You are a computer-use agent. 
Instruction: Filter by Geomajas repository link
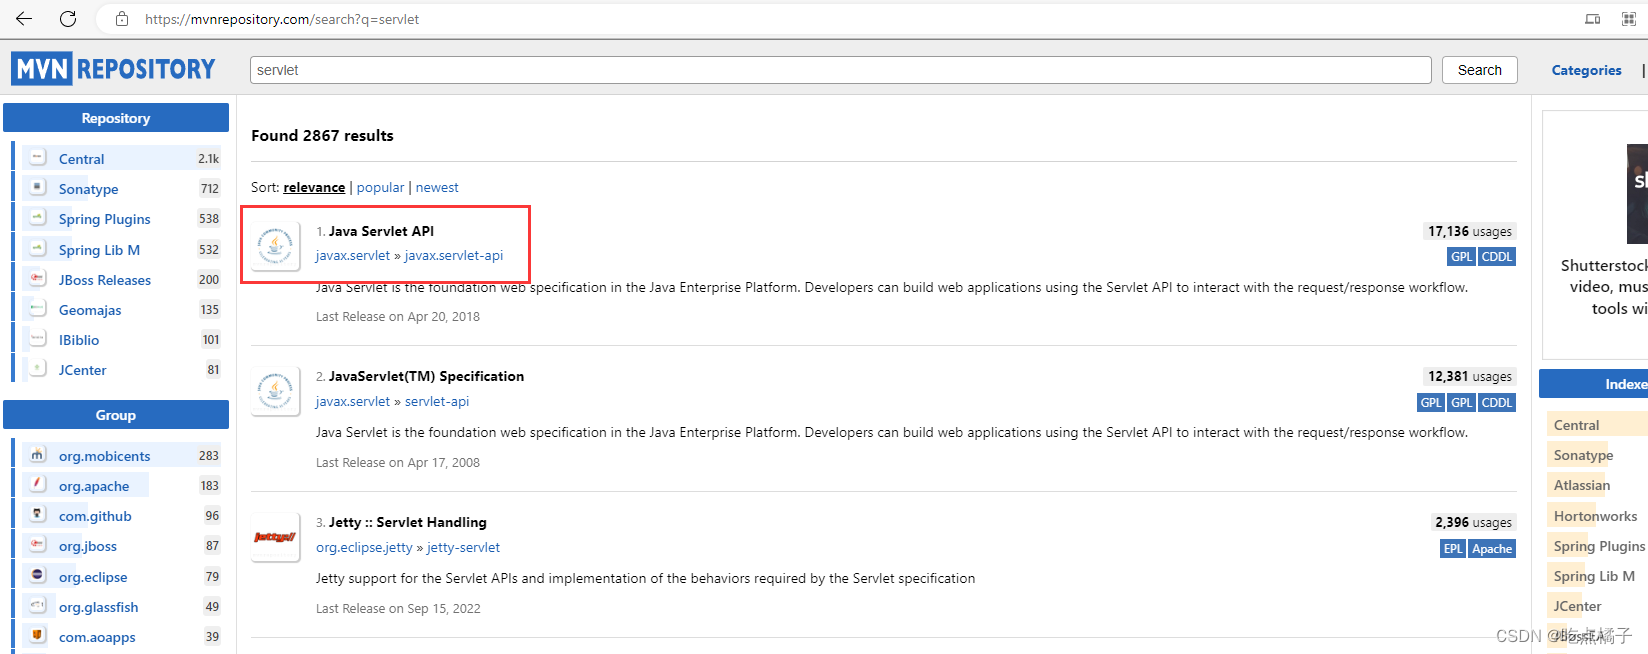pyautogui.click(x=90, y=310)
